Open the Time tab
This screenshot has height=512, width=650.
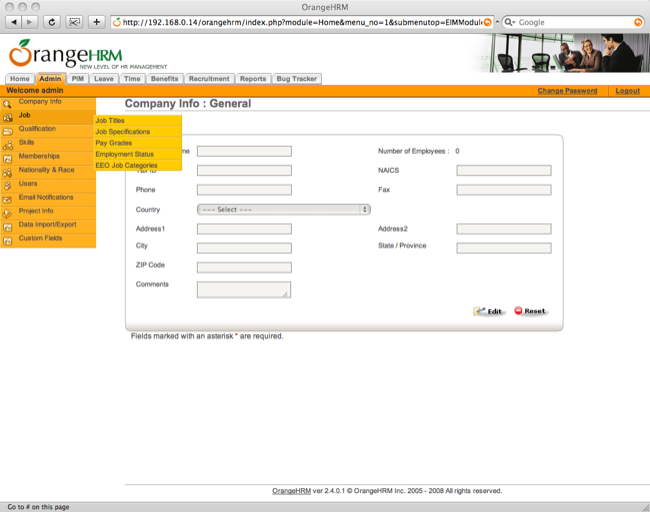click(x=132, y=79)
